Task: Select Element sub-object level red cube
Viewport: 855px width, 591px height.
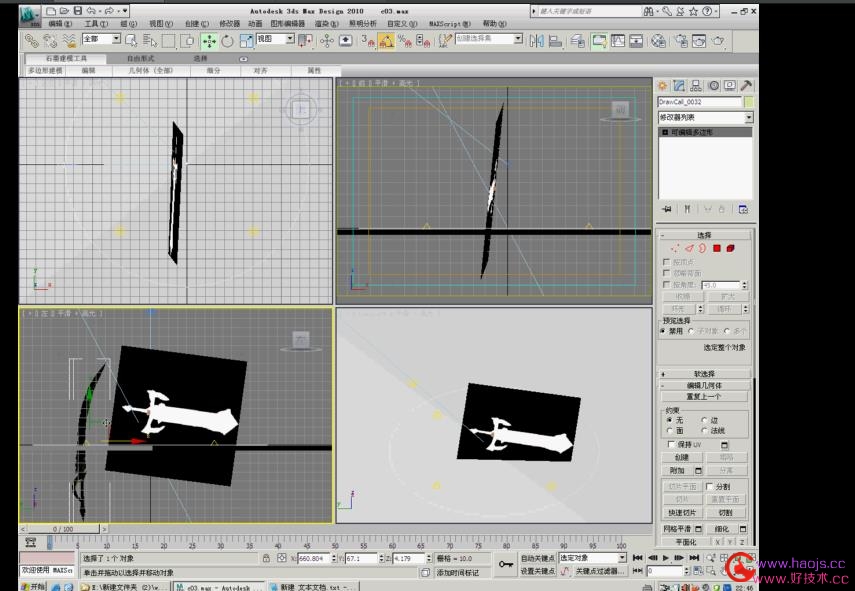Action: [x=730, y=249]
